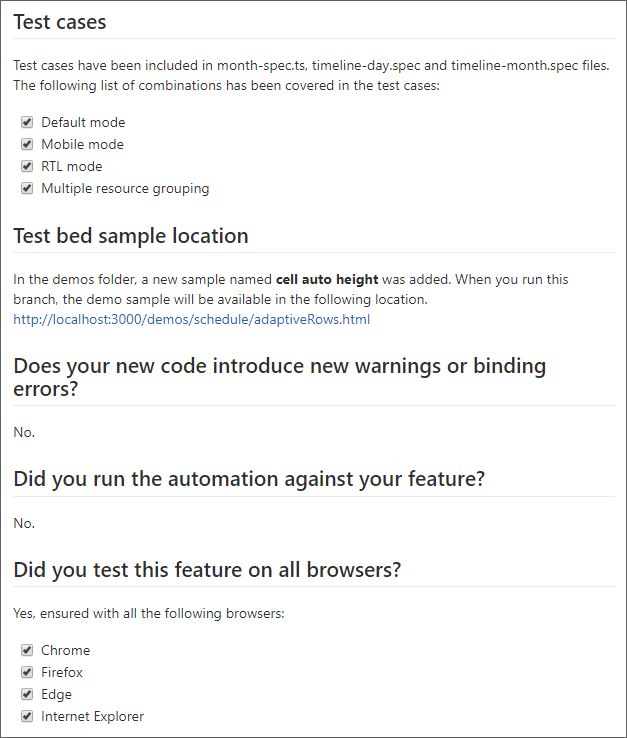Screen dimensions: 627x738
Task: Click the 'Test bed sample location' heading
Action: 131,236
